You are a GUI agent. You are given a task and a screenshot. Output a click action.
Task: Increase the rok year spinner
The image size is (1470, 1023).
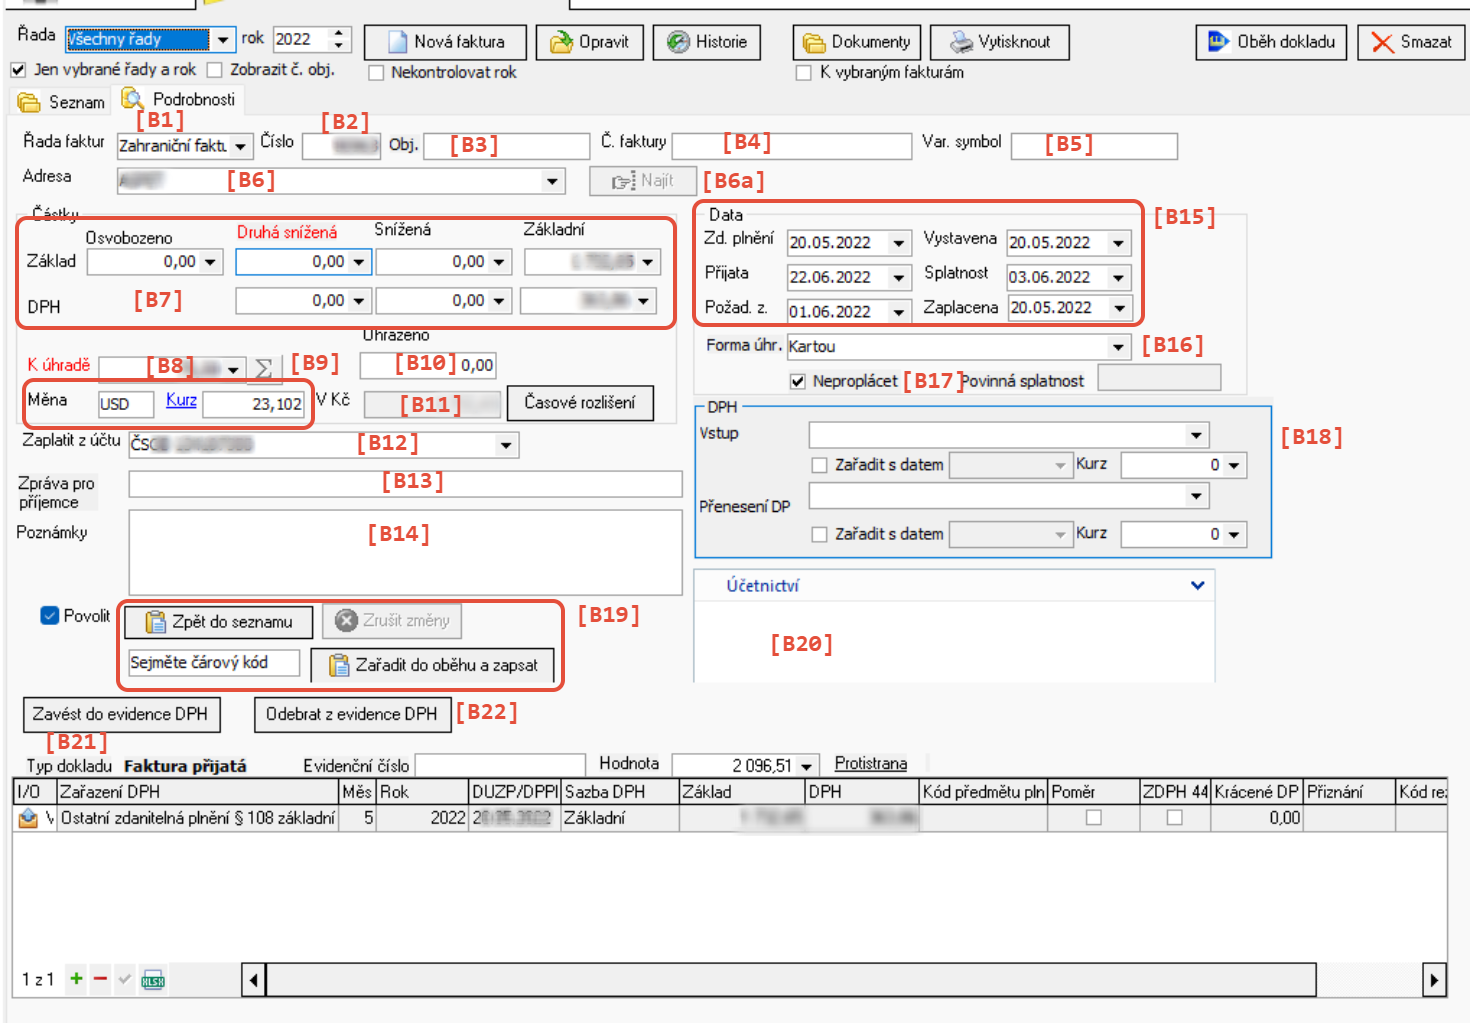339,33
